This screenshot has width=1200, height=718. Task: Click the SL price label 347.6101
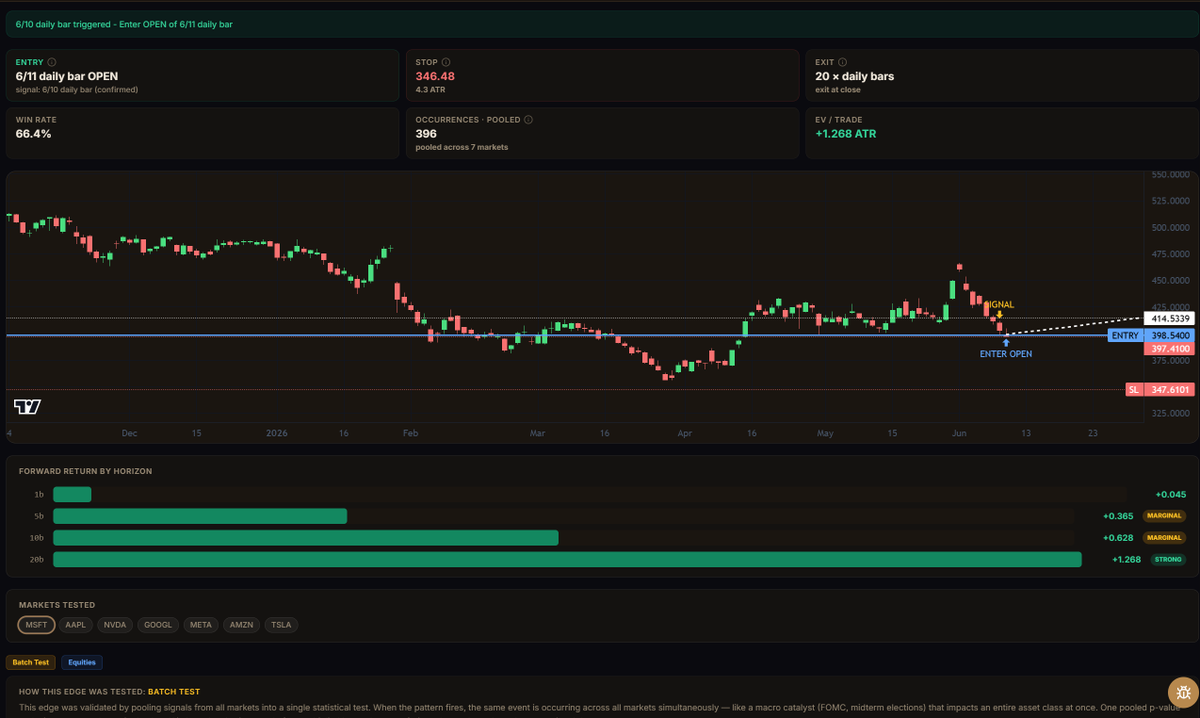tap(1160, 390)
